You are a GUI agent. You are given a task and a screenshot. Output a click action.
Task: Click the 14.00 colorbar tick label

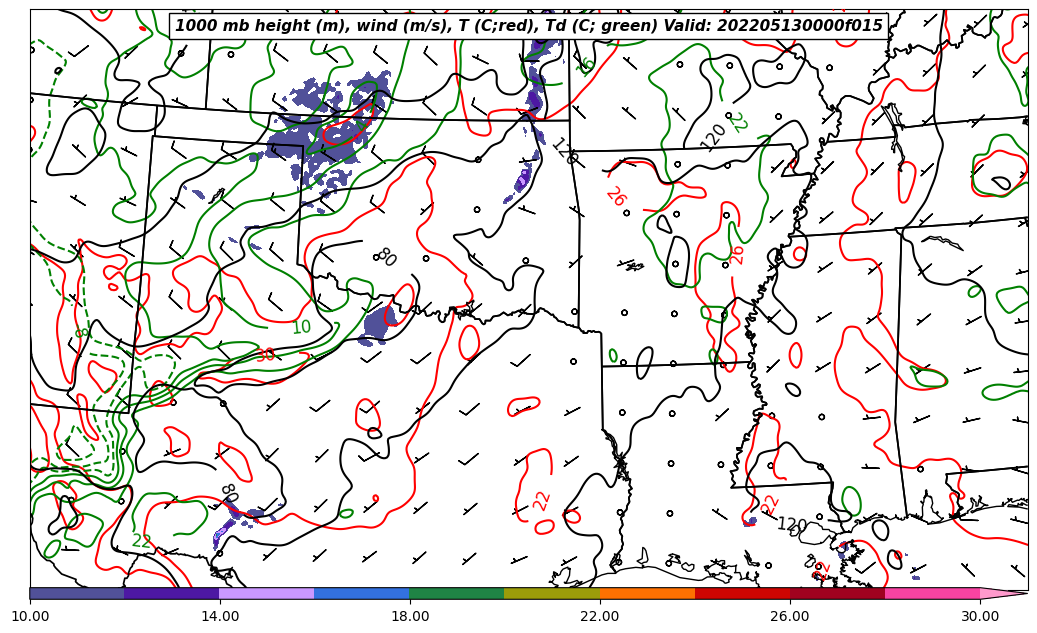pyautogui.click(x=220, y=616)
